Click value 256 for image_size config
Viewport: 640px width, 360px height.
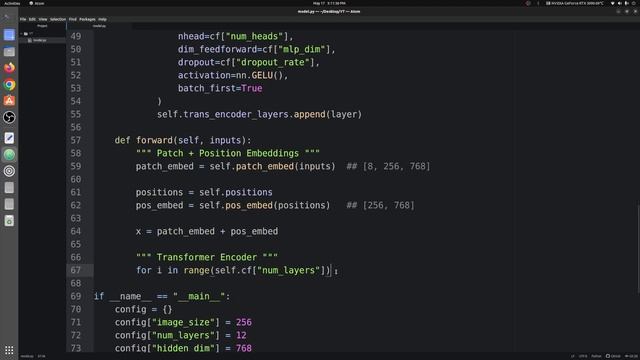click(244, 322)
